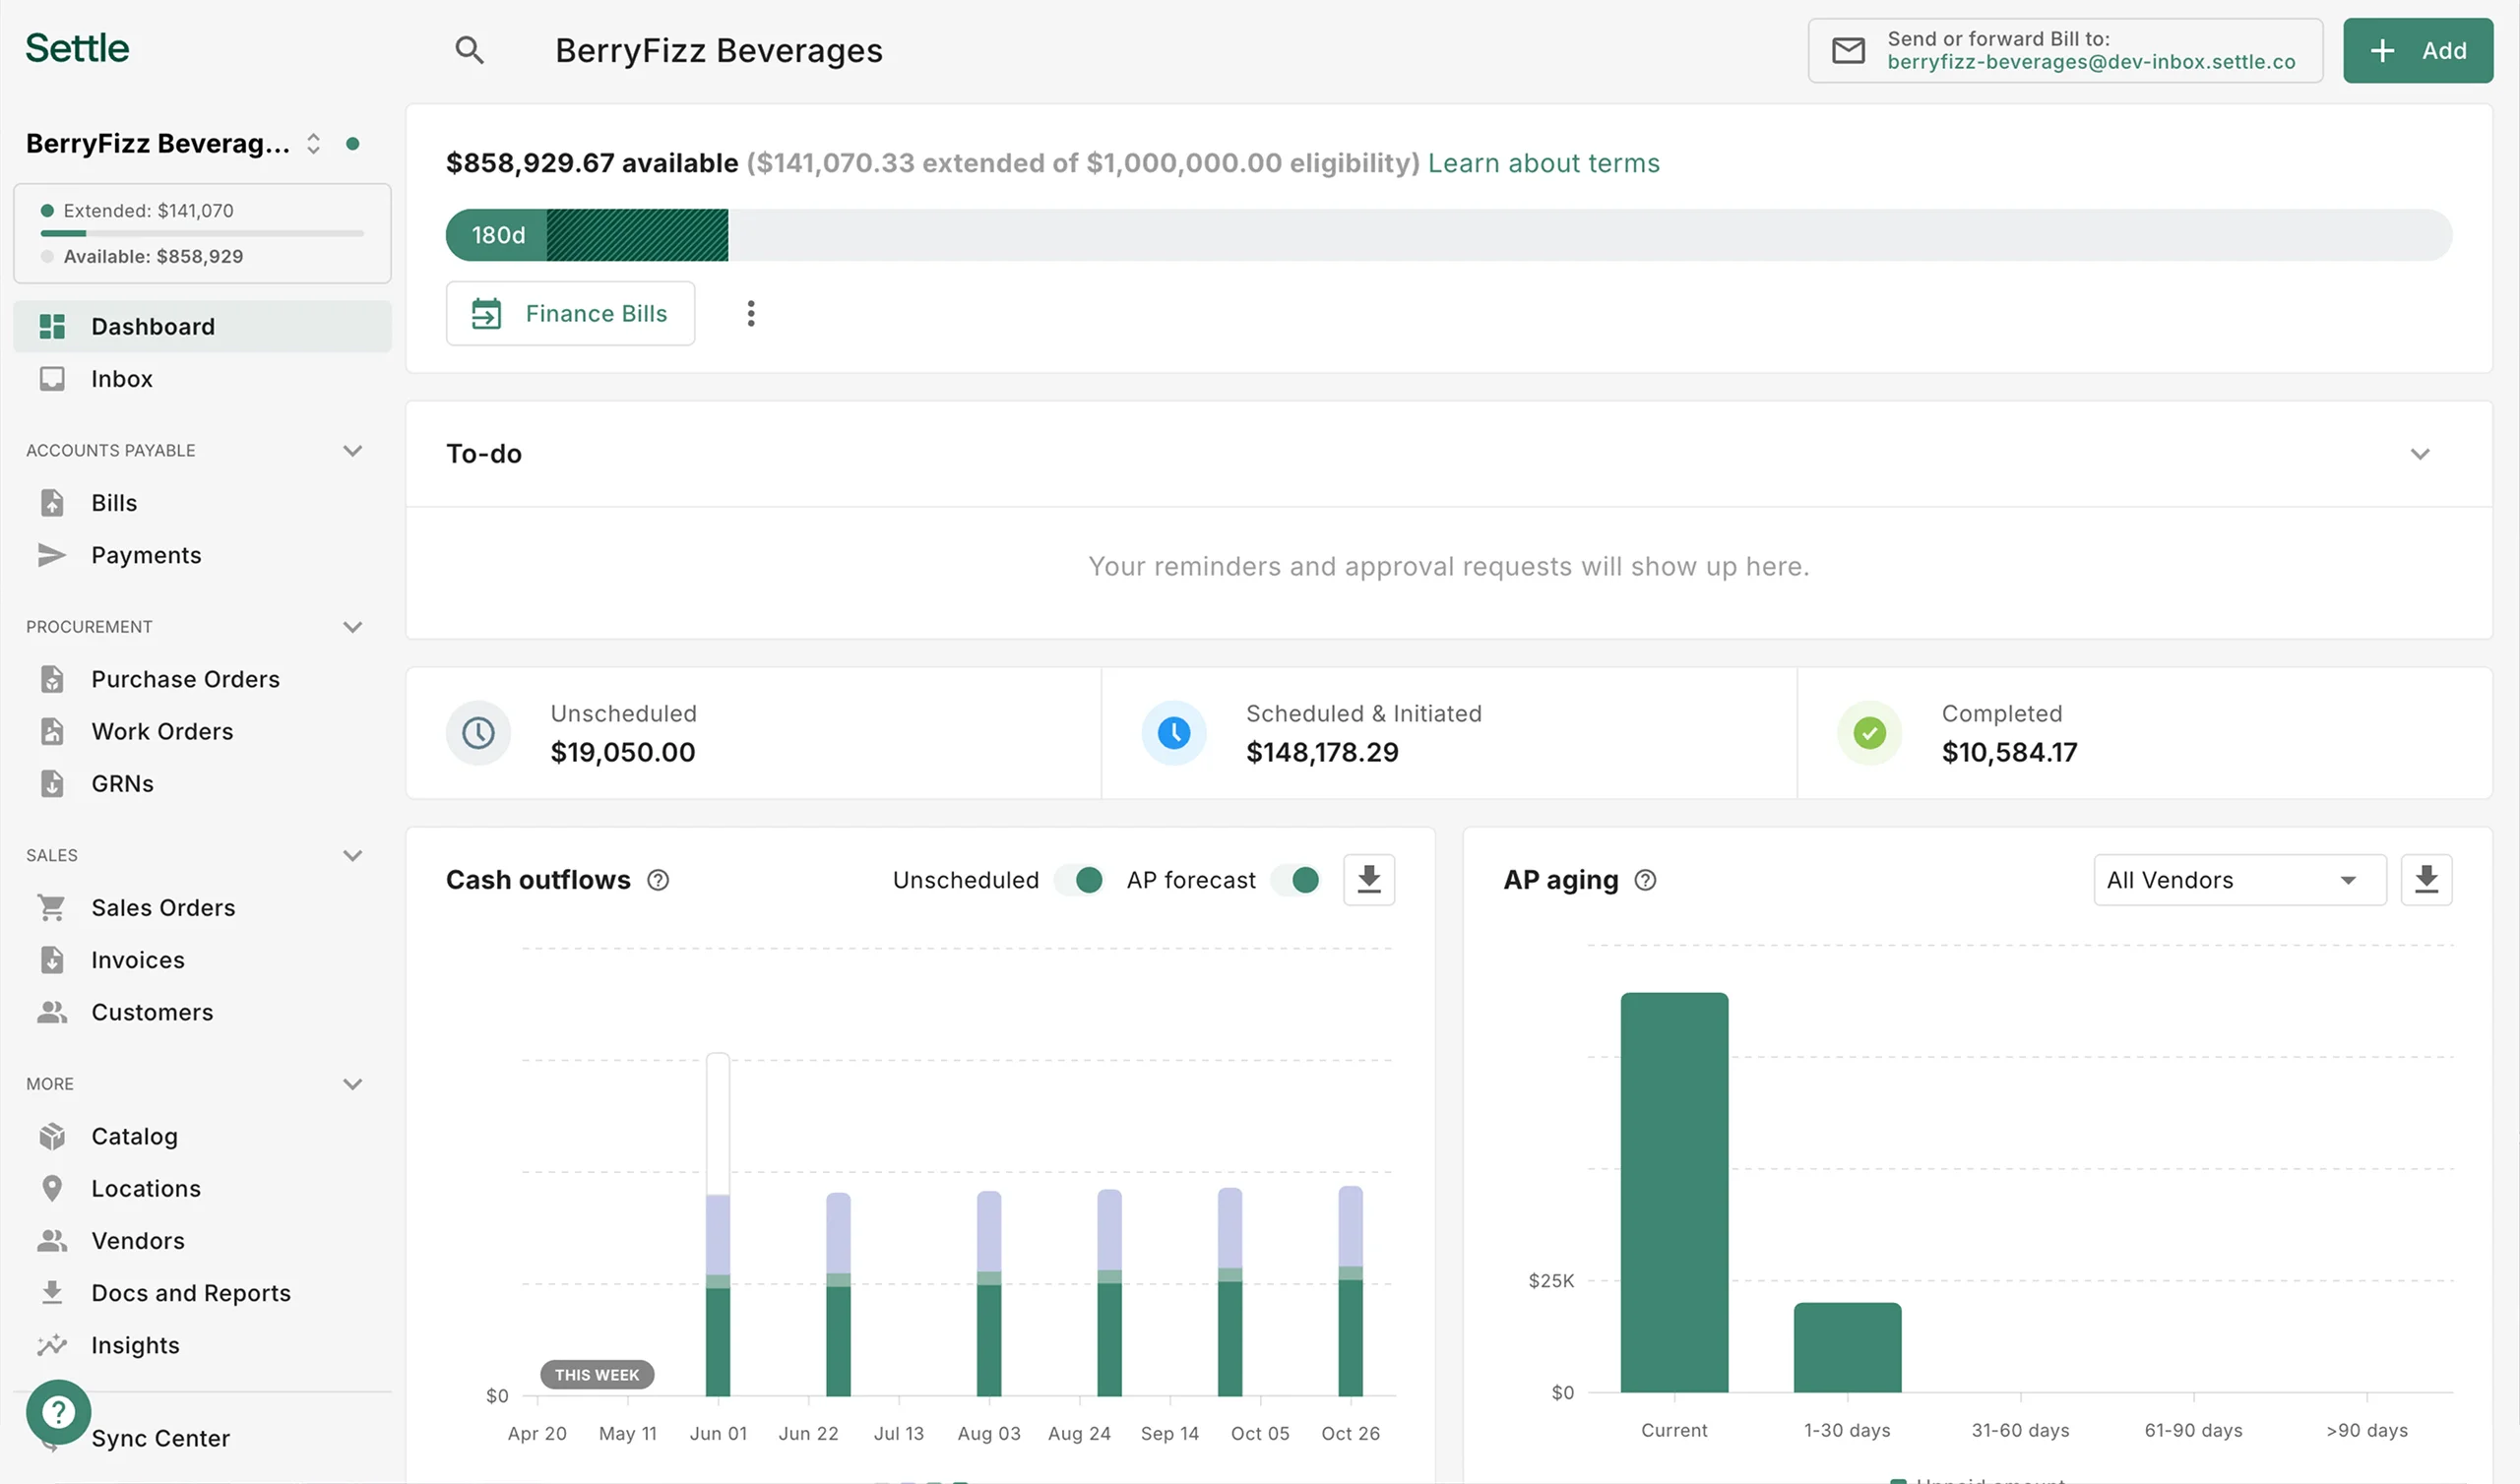The image size is (2520, 1484).
Task: Click the Completed green checkmark icon
Action: tap(1870, 733)
